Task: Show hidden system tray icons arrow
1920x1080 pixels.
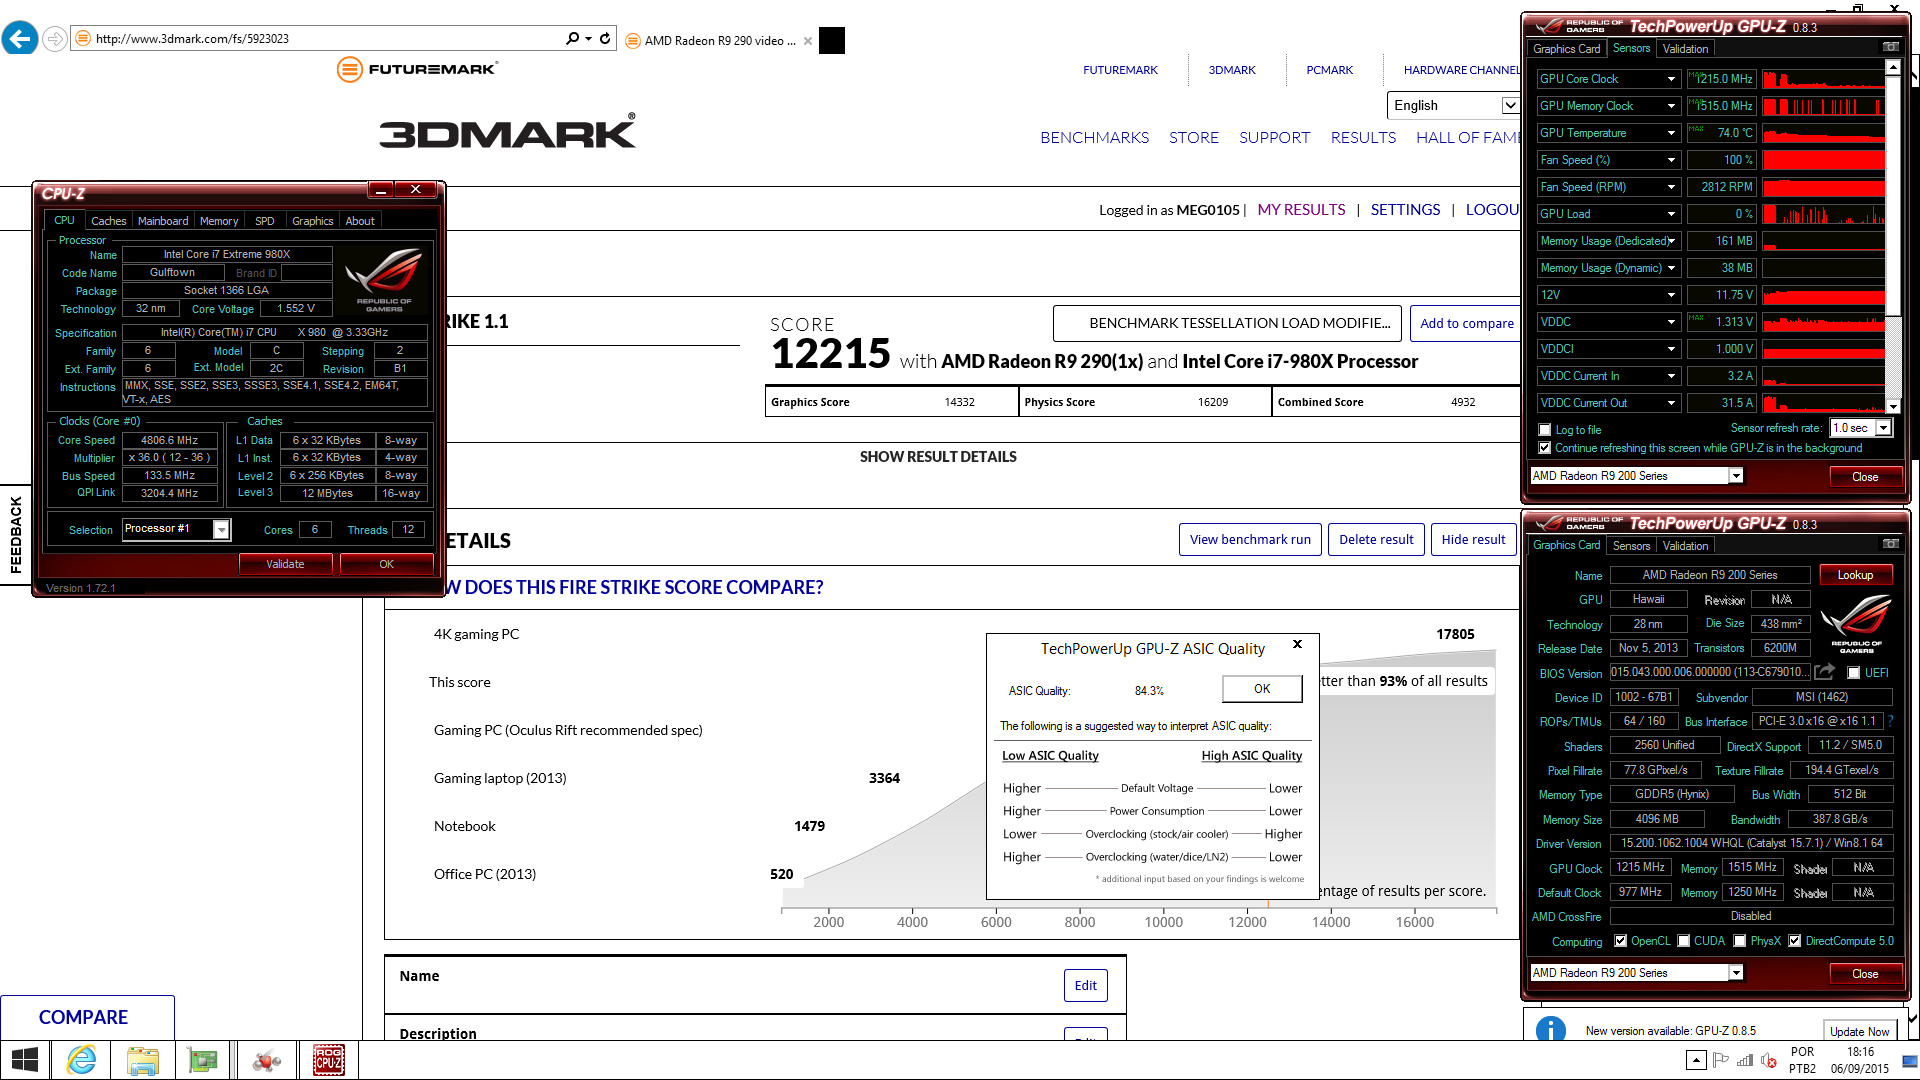Action: tap(1696, 1060)
